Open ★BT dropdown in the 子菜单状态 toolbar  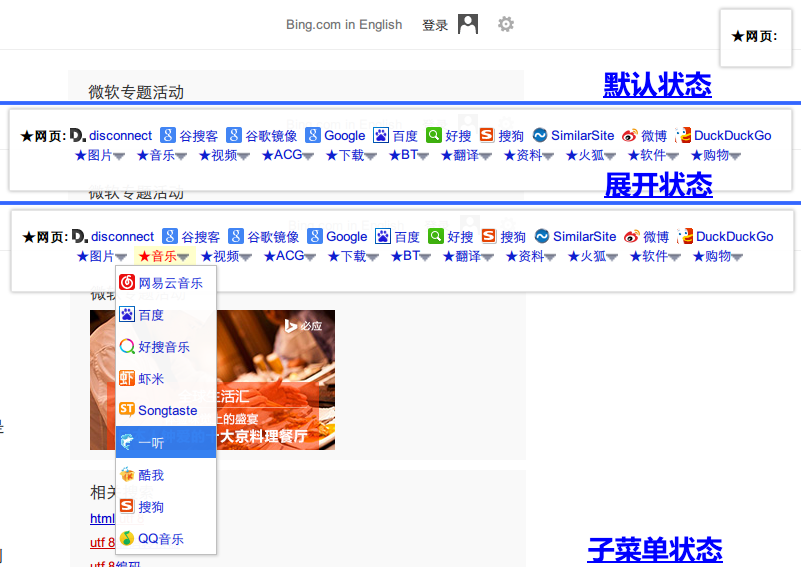(x=411, y=256)
